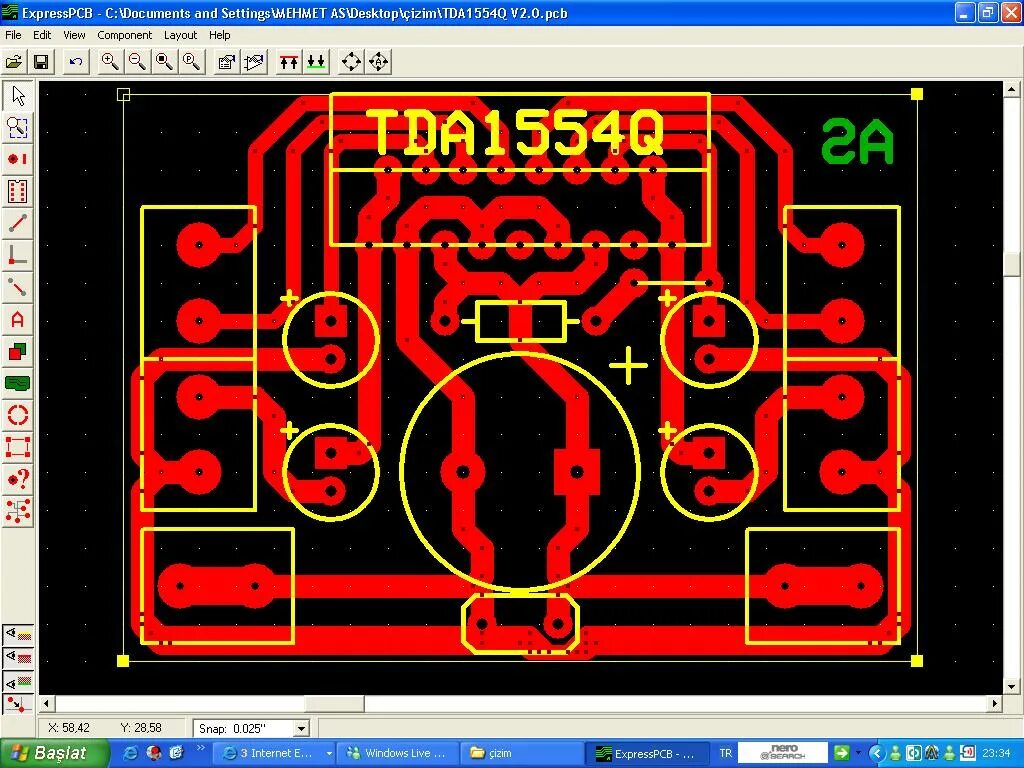This screenshot has height=768, width=1024.
Task: Toggle bottom copper layer visibility
Action: tap(18, 680)
